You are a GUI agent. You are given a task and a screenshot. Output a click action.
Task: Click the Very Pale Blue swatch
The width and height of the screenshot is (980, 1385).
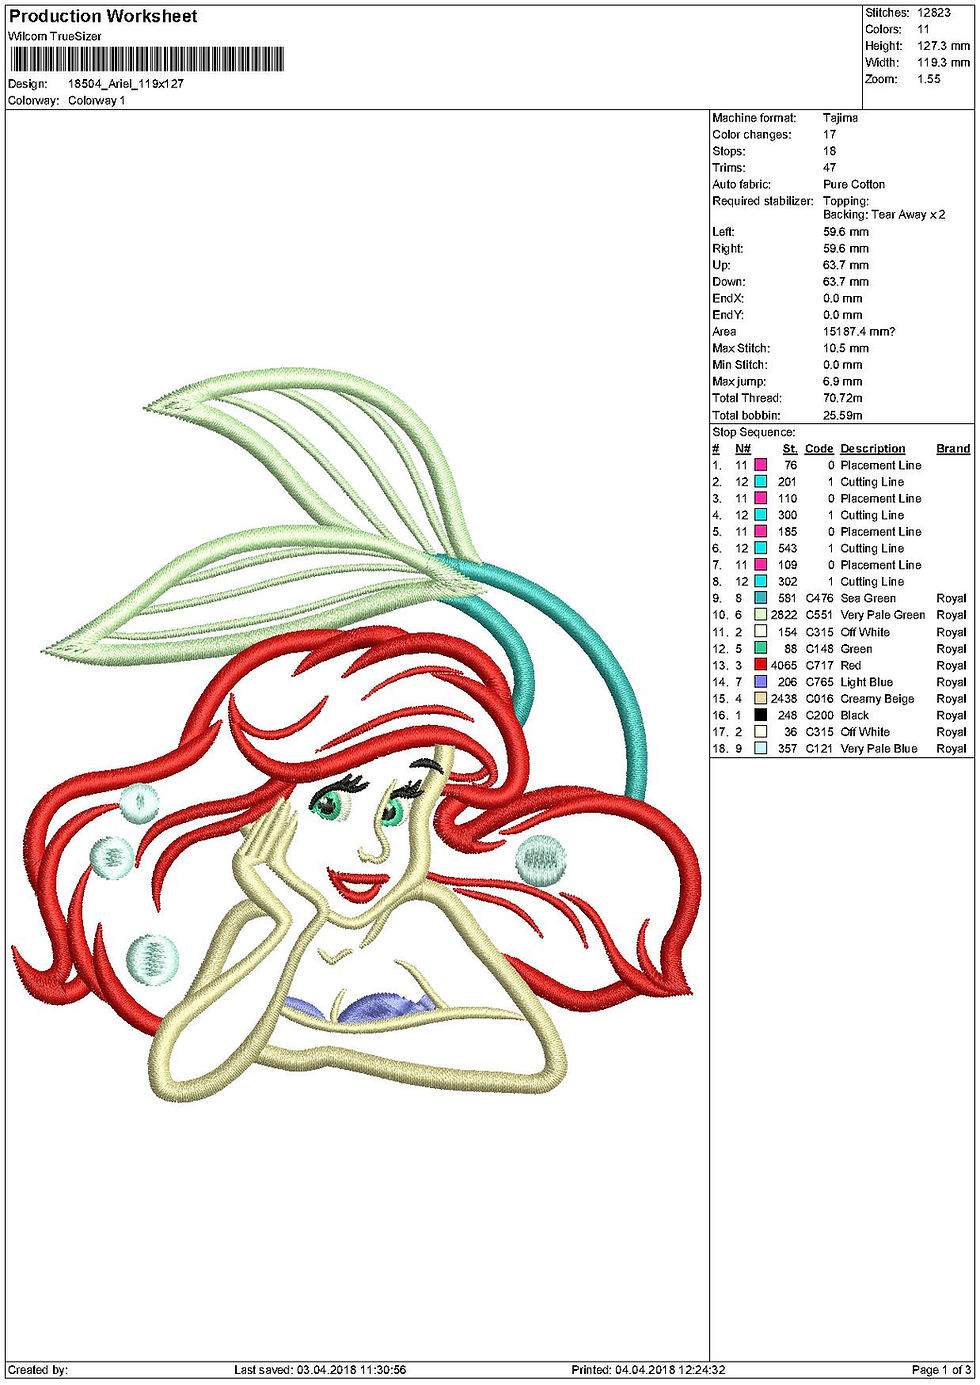760,749
